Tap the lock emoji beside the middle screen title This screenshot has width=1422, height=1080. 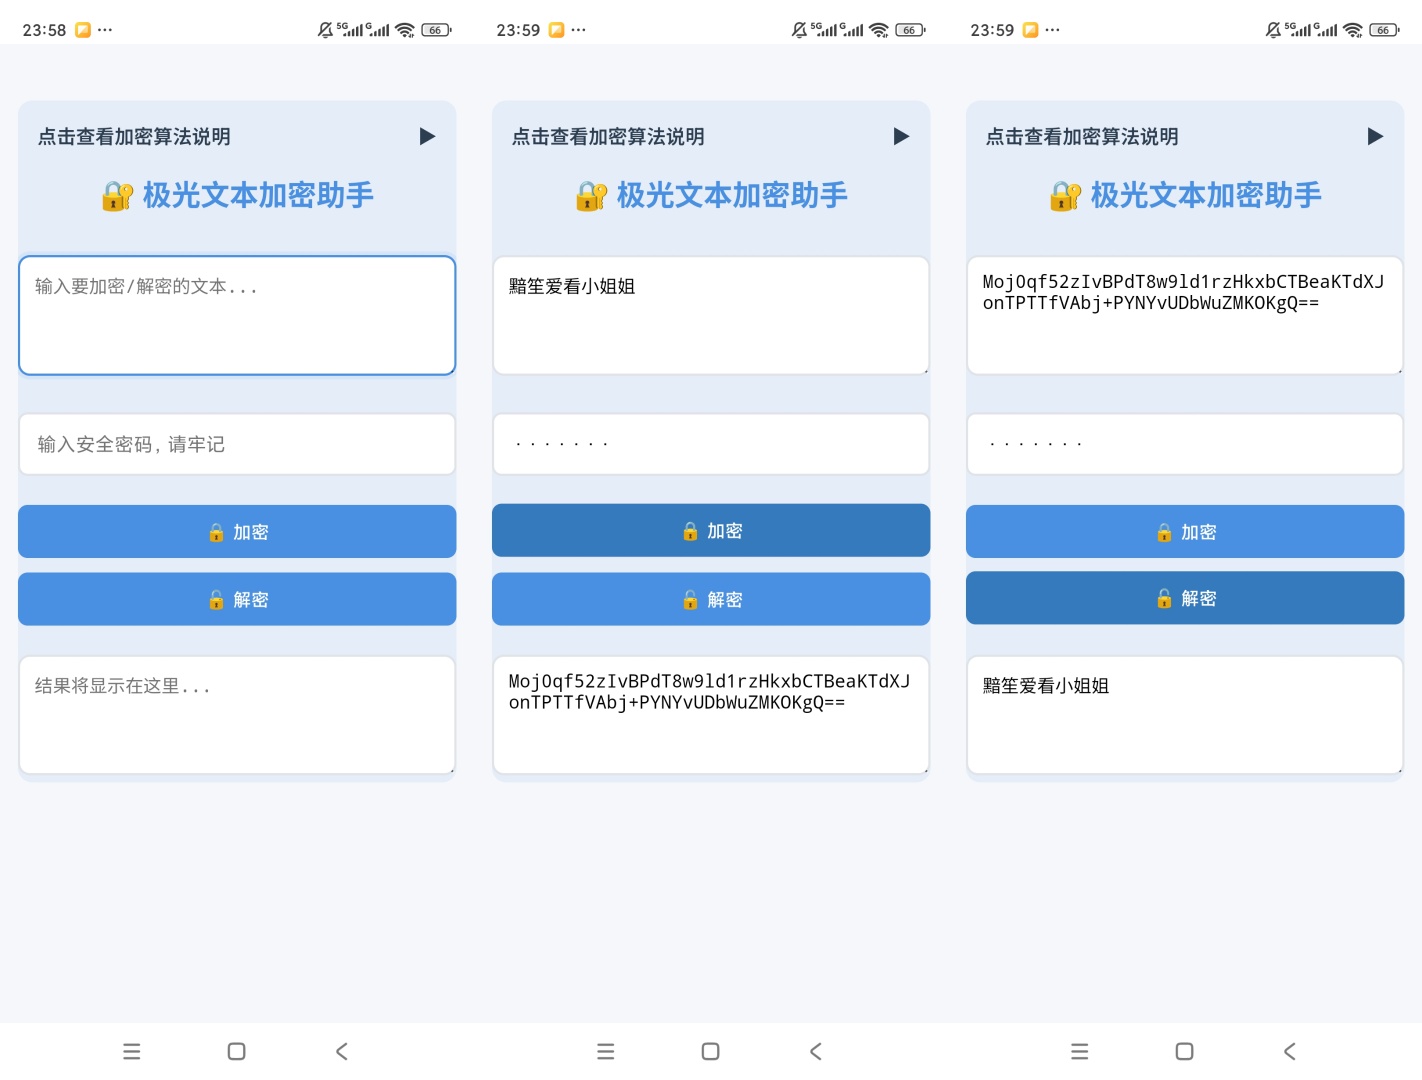coord(591,196)
